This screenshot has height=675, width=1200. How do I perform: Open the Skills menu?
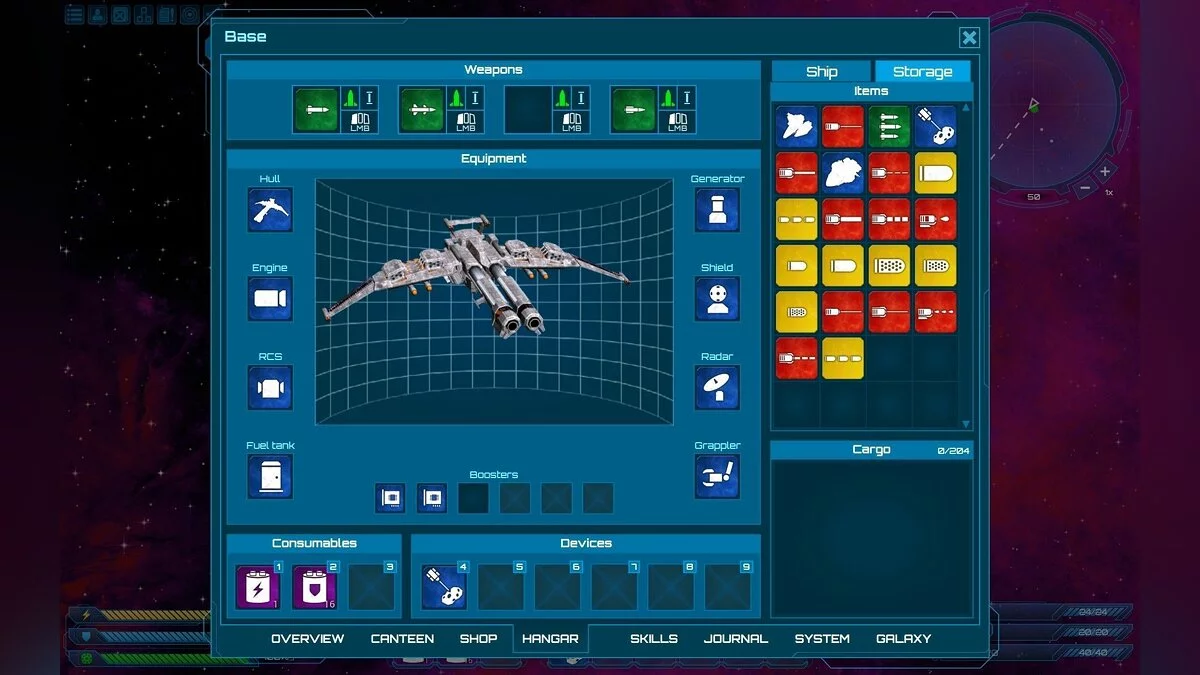click(x=653, y=638)
